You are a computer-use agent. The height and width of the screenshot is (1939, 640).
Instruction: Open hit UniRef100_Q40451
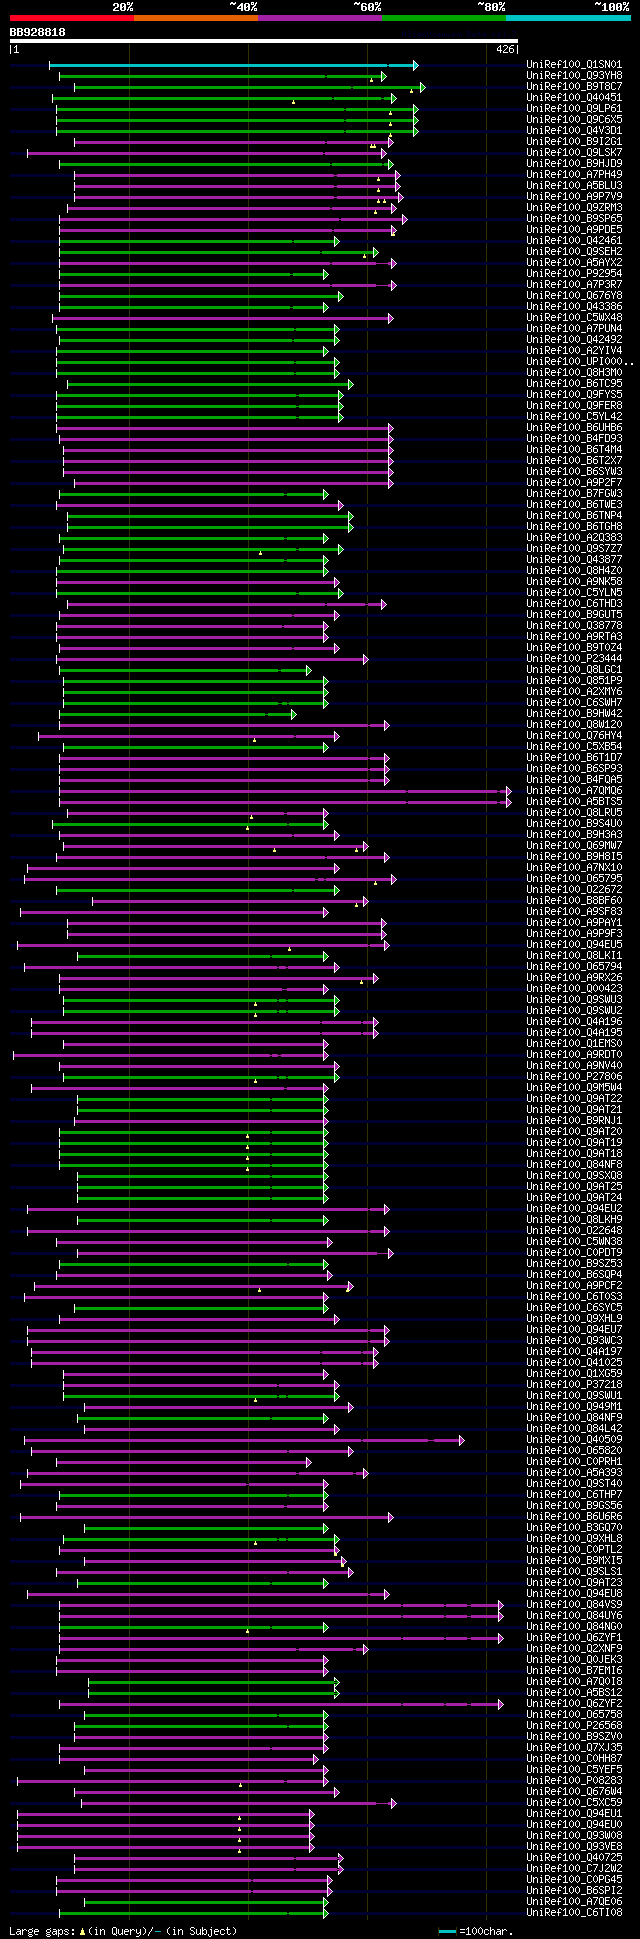574,98
